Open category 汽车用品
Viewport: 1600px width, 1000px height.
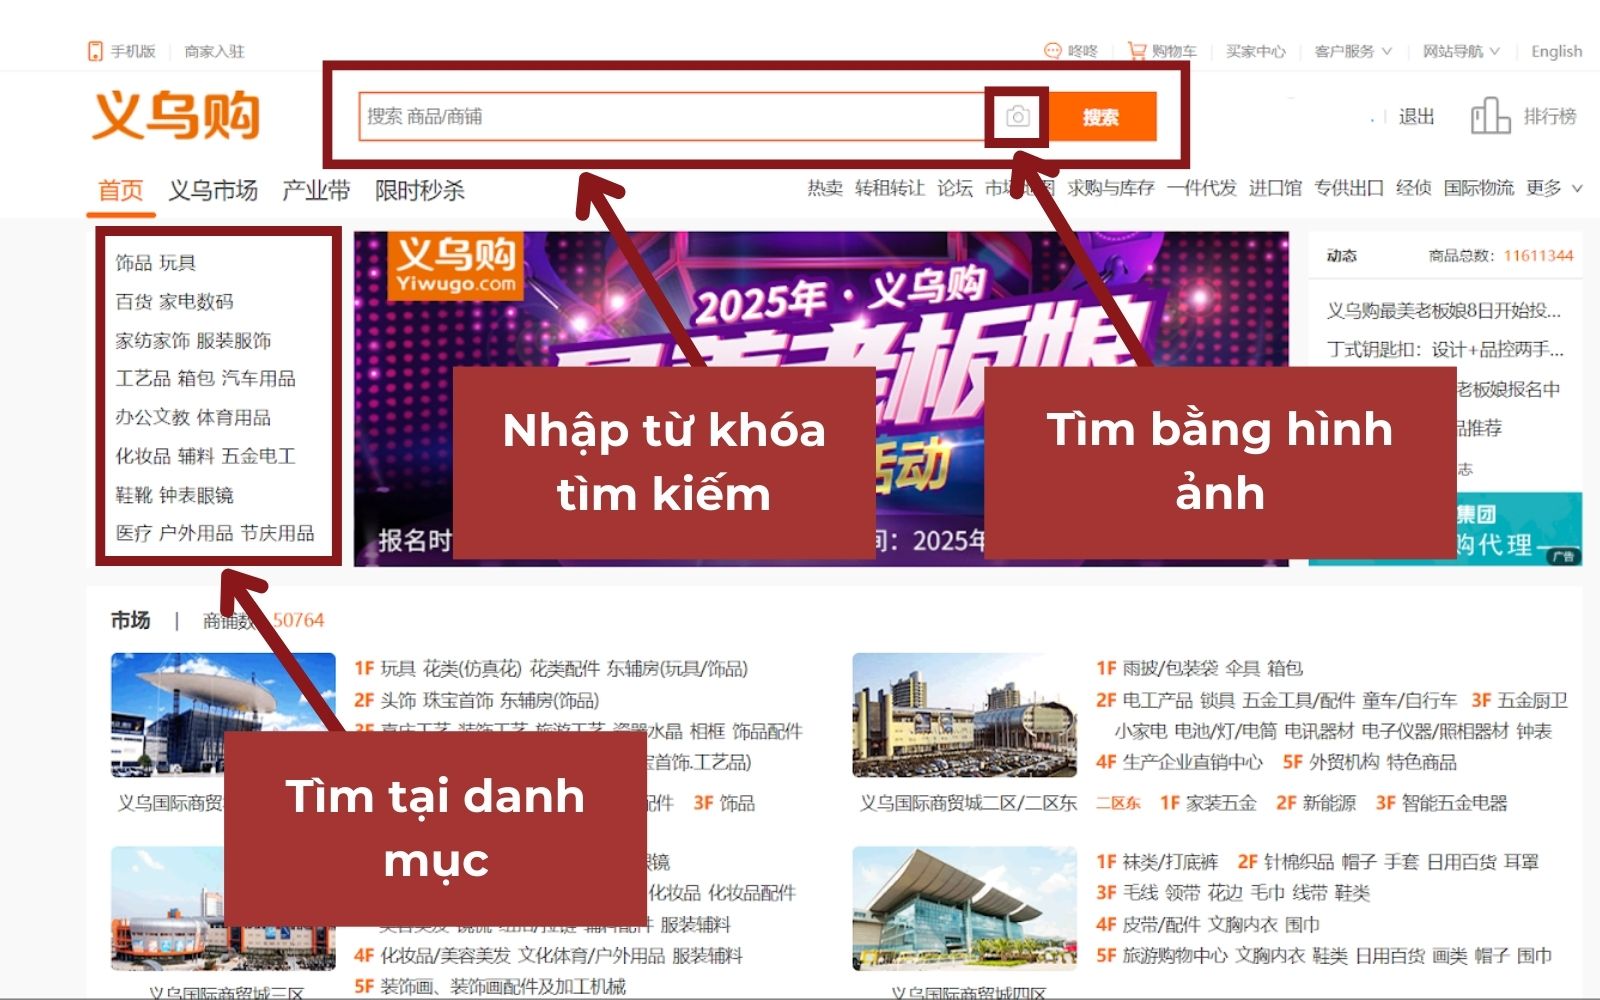pos(258,379)
